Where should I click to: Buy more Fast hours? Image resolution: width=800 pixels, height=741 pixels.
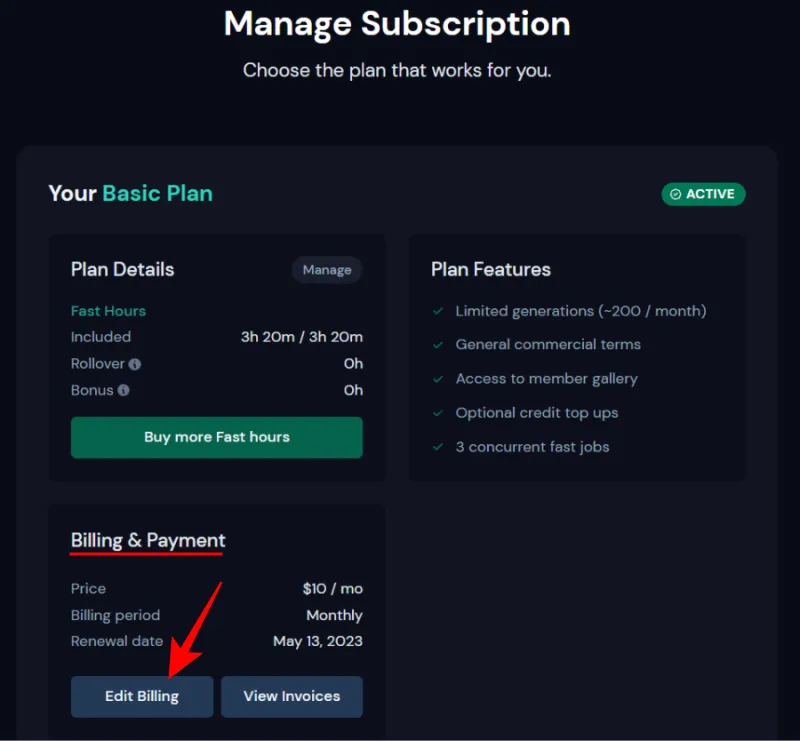217,437
